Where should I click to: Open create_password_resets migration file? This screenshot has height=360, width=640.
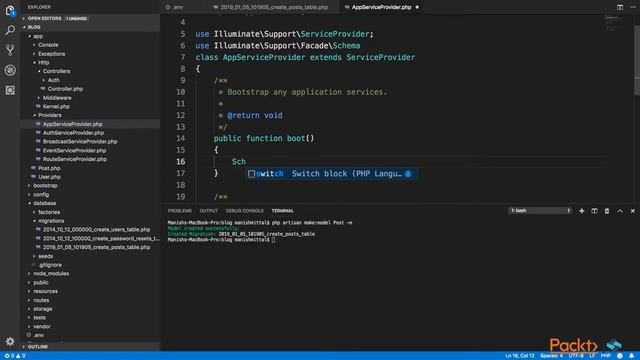100,238
